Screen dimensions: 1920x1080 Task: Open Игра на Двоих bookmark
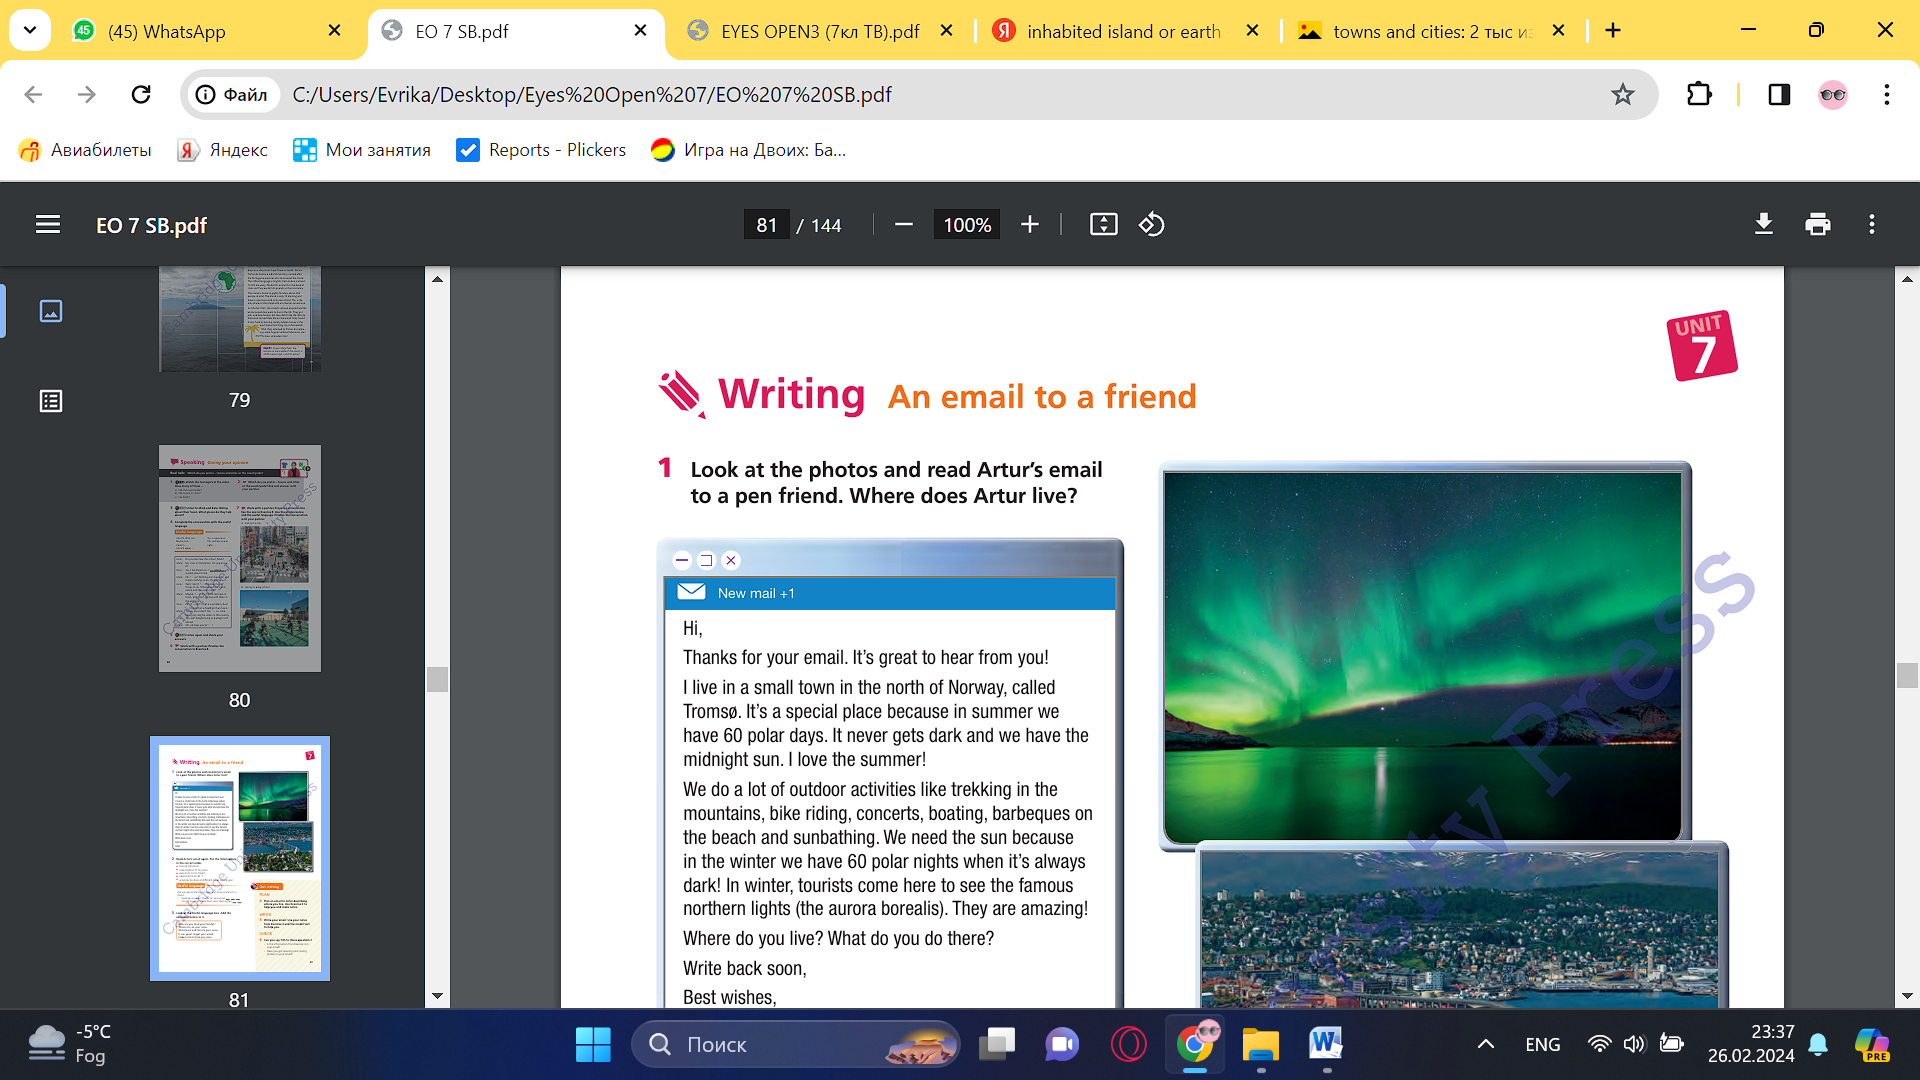[748, 150]
